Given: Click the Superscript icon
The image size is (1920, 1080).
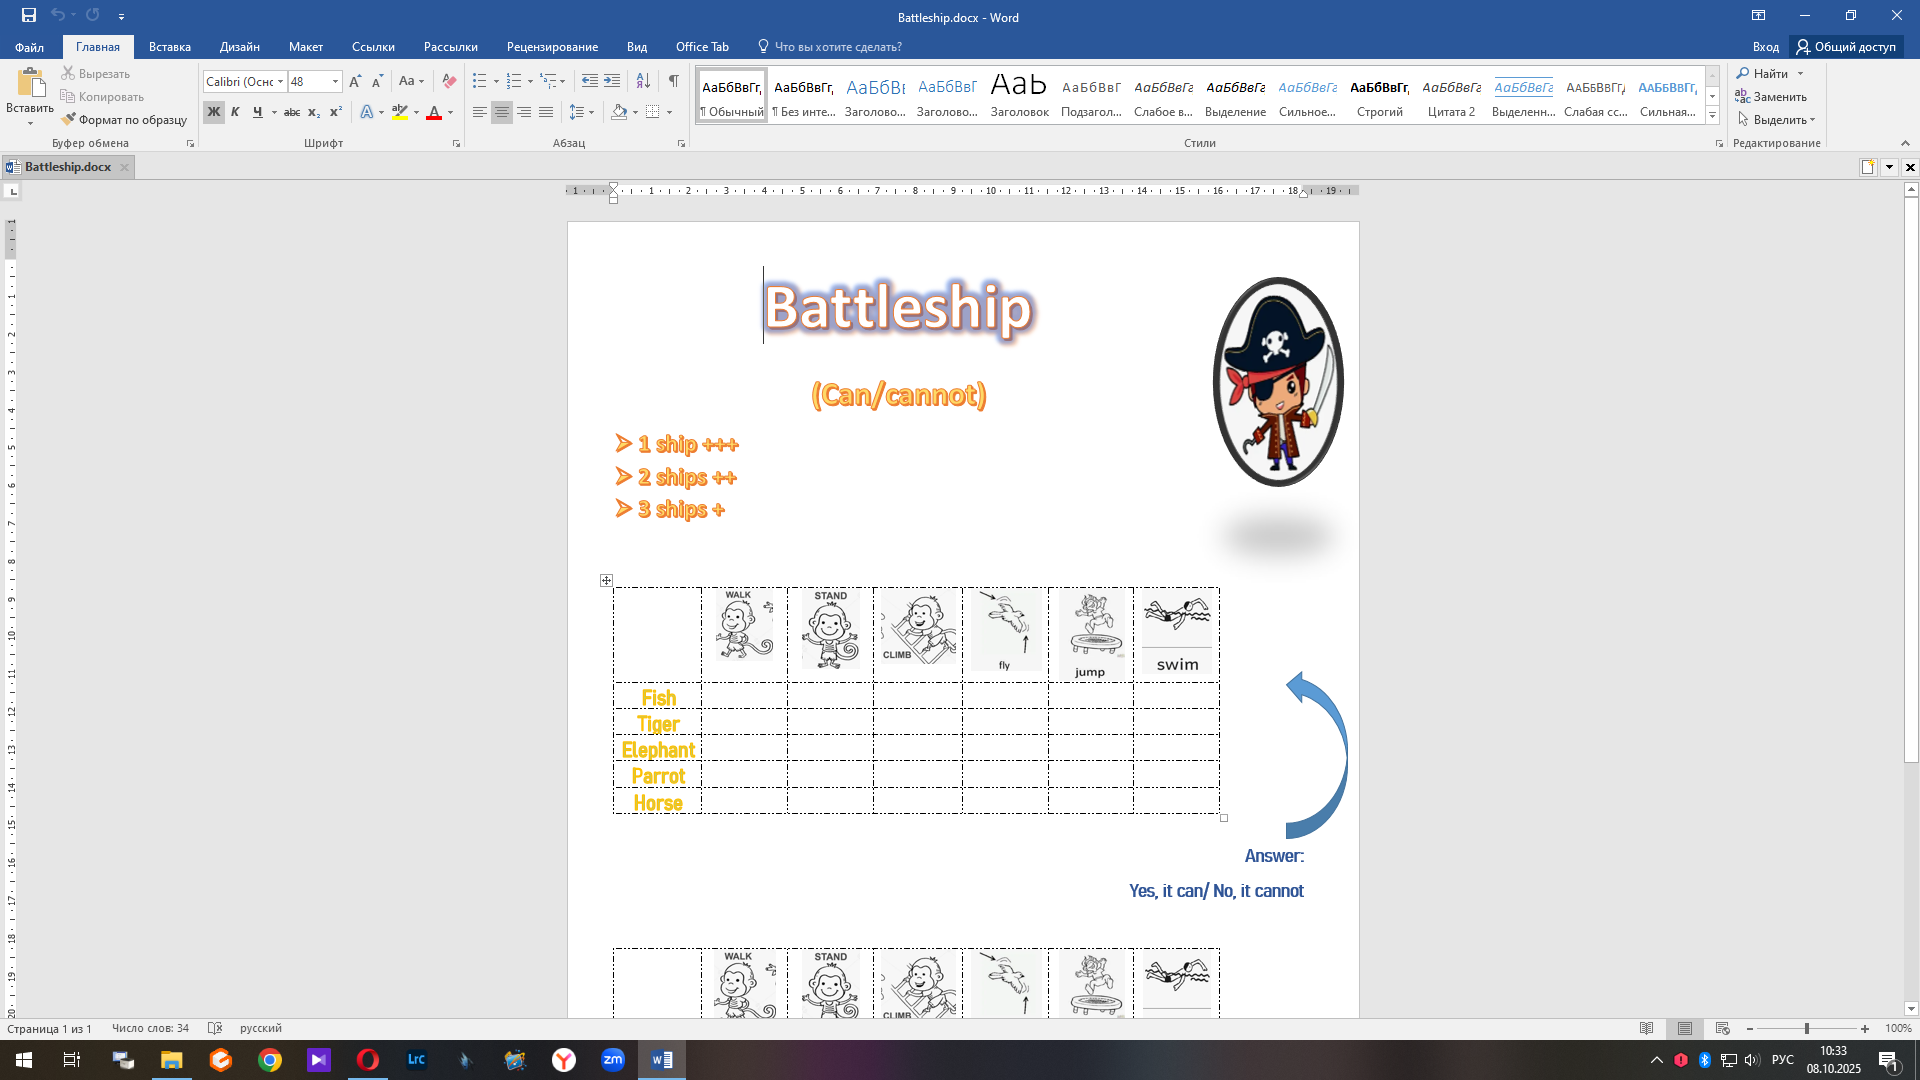Looking at the screenshot, I should coord(336,113).
